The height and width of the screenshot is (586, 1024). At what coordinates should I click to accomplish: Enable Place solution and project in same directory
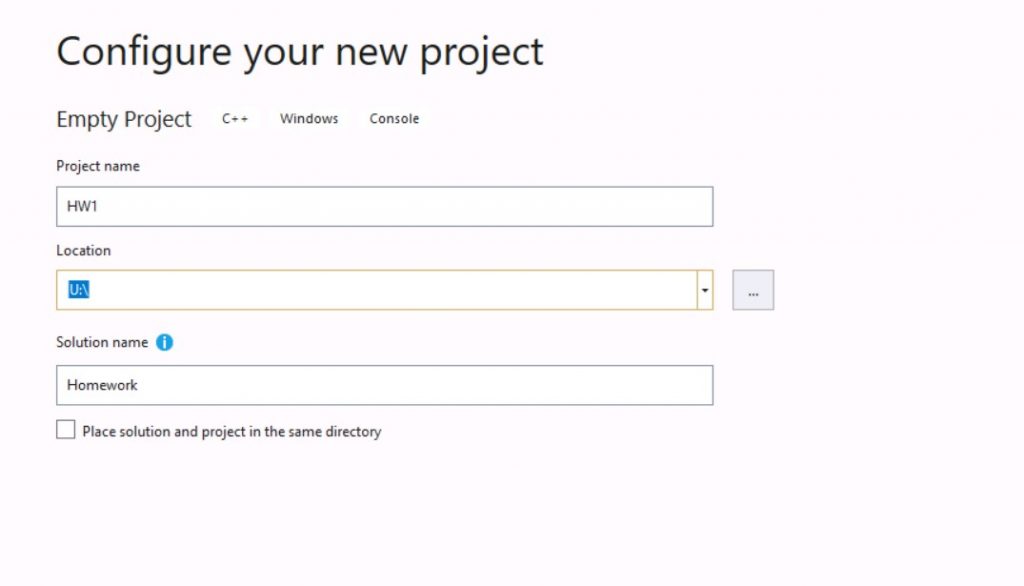[x=65, y=429]
